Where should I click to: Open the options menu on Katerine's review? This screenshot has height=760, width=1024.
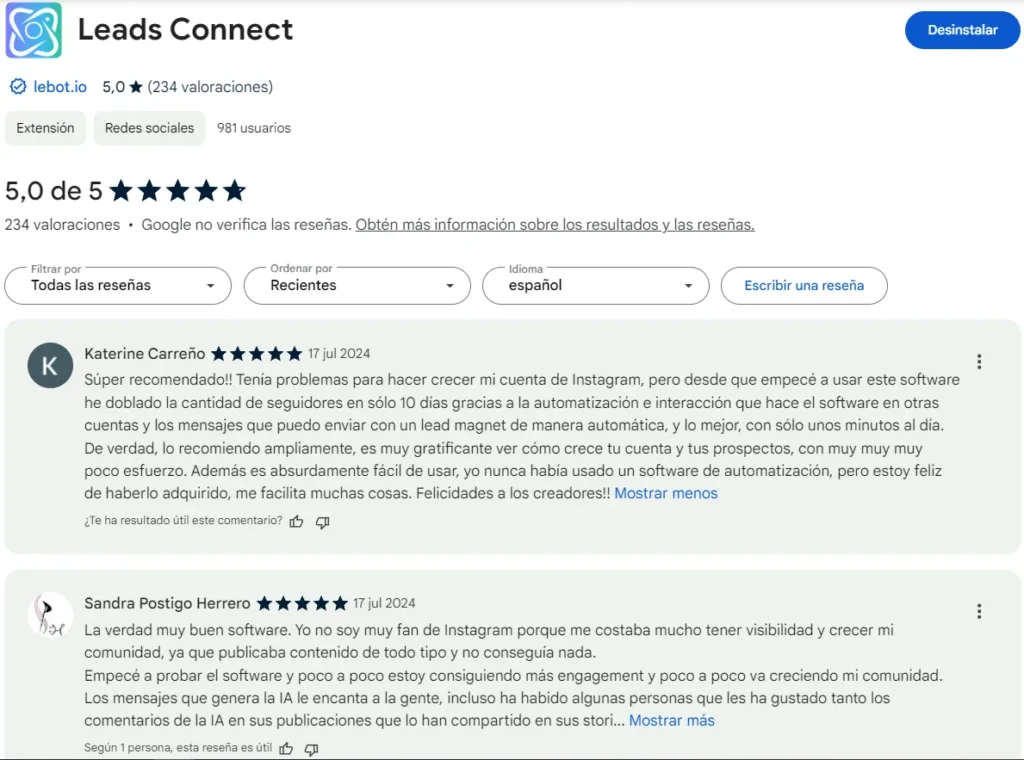(980, 361)
